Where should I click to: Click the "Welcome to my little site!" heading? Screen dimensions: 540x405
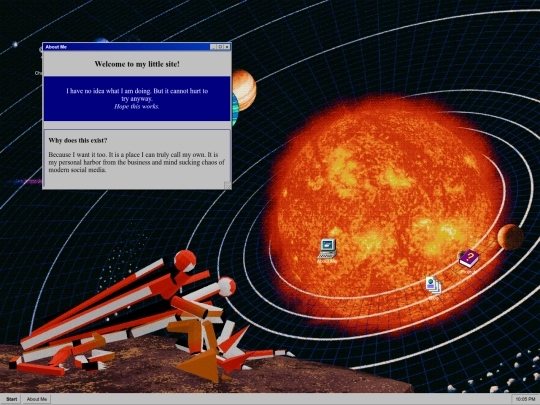[137, 64]
